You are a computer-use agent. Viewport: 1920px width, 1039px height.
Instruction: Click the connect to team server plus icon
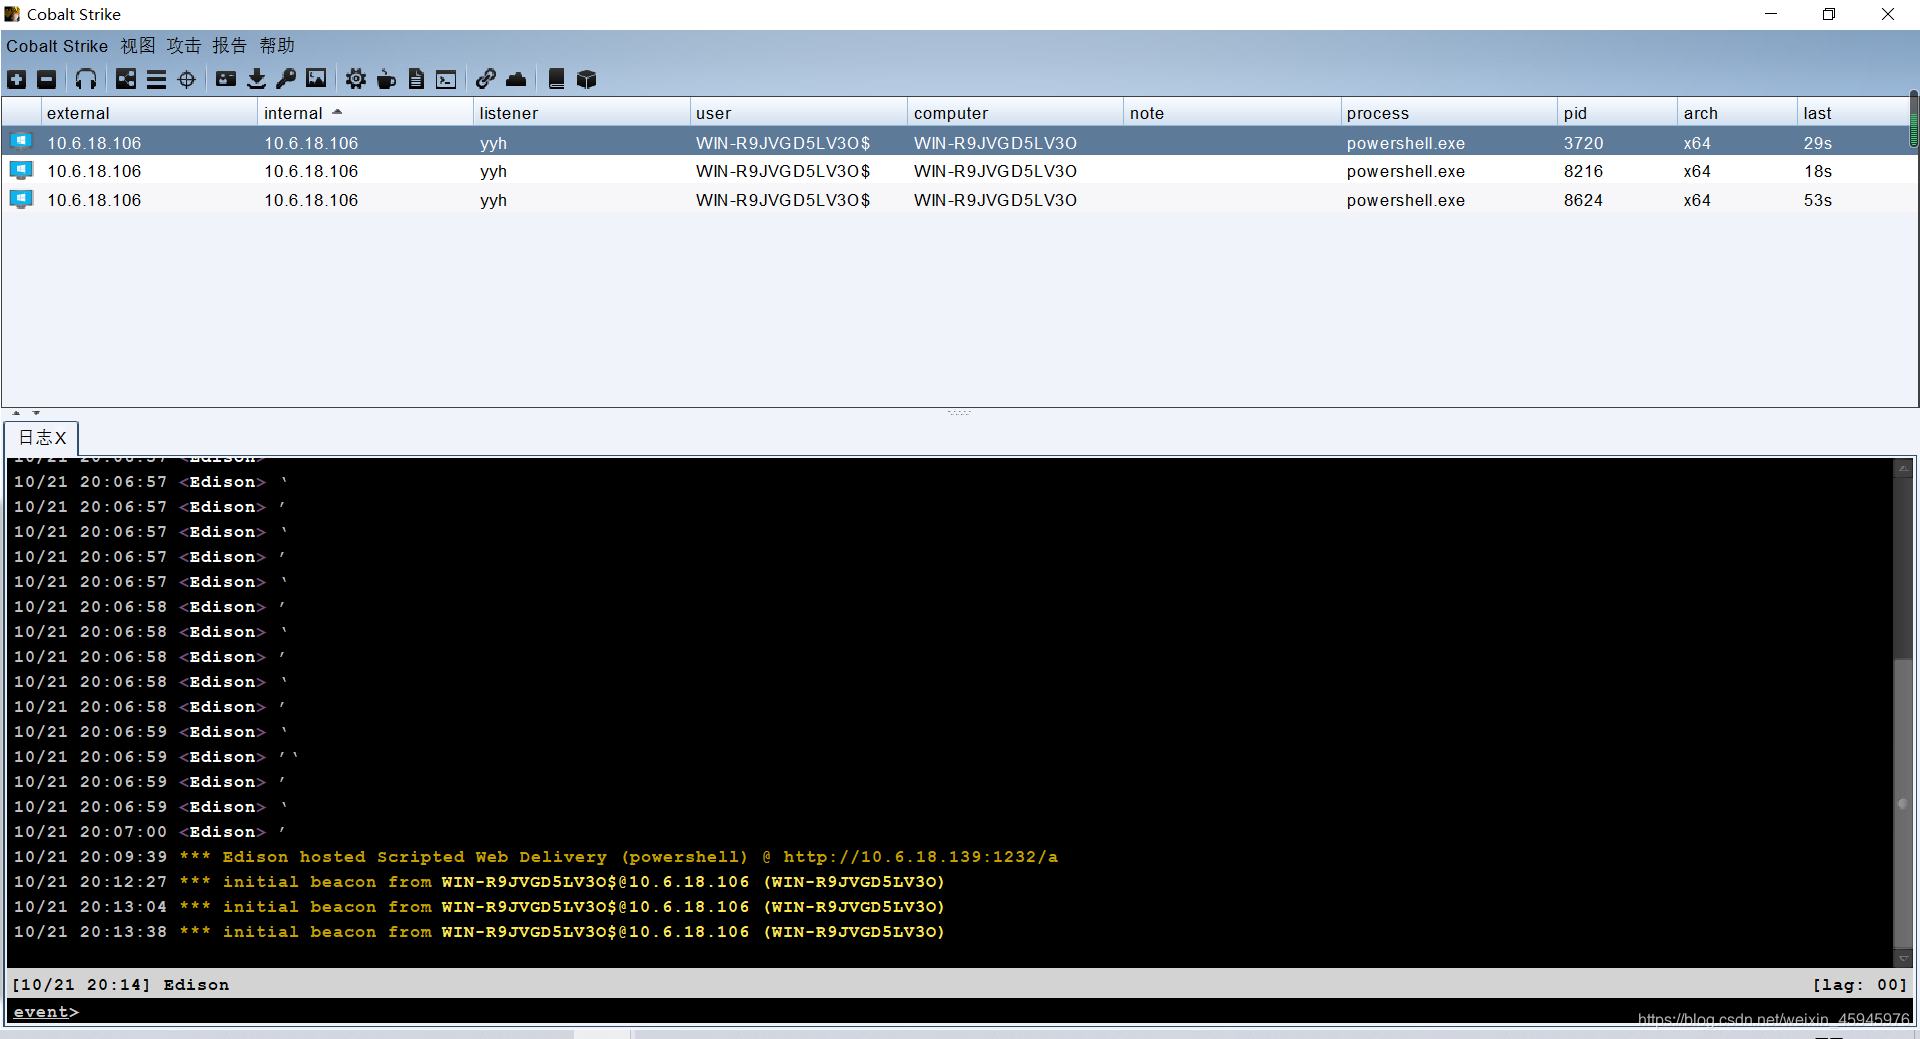(17, 79)
